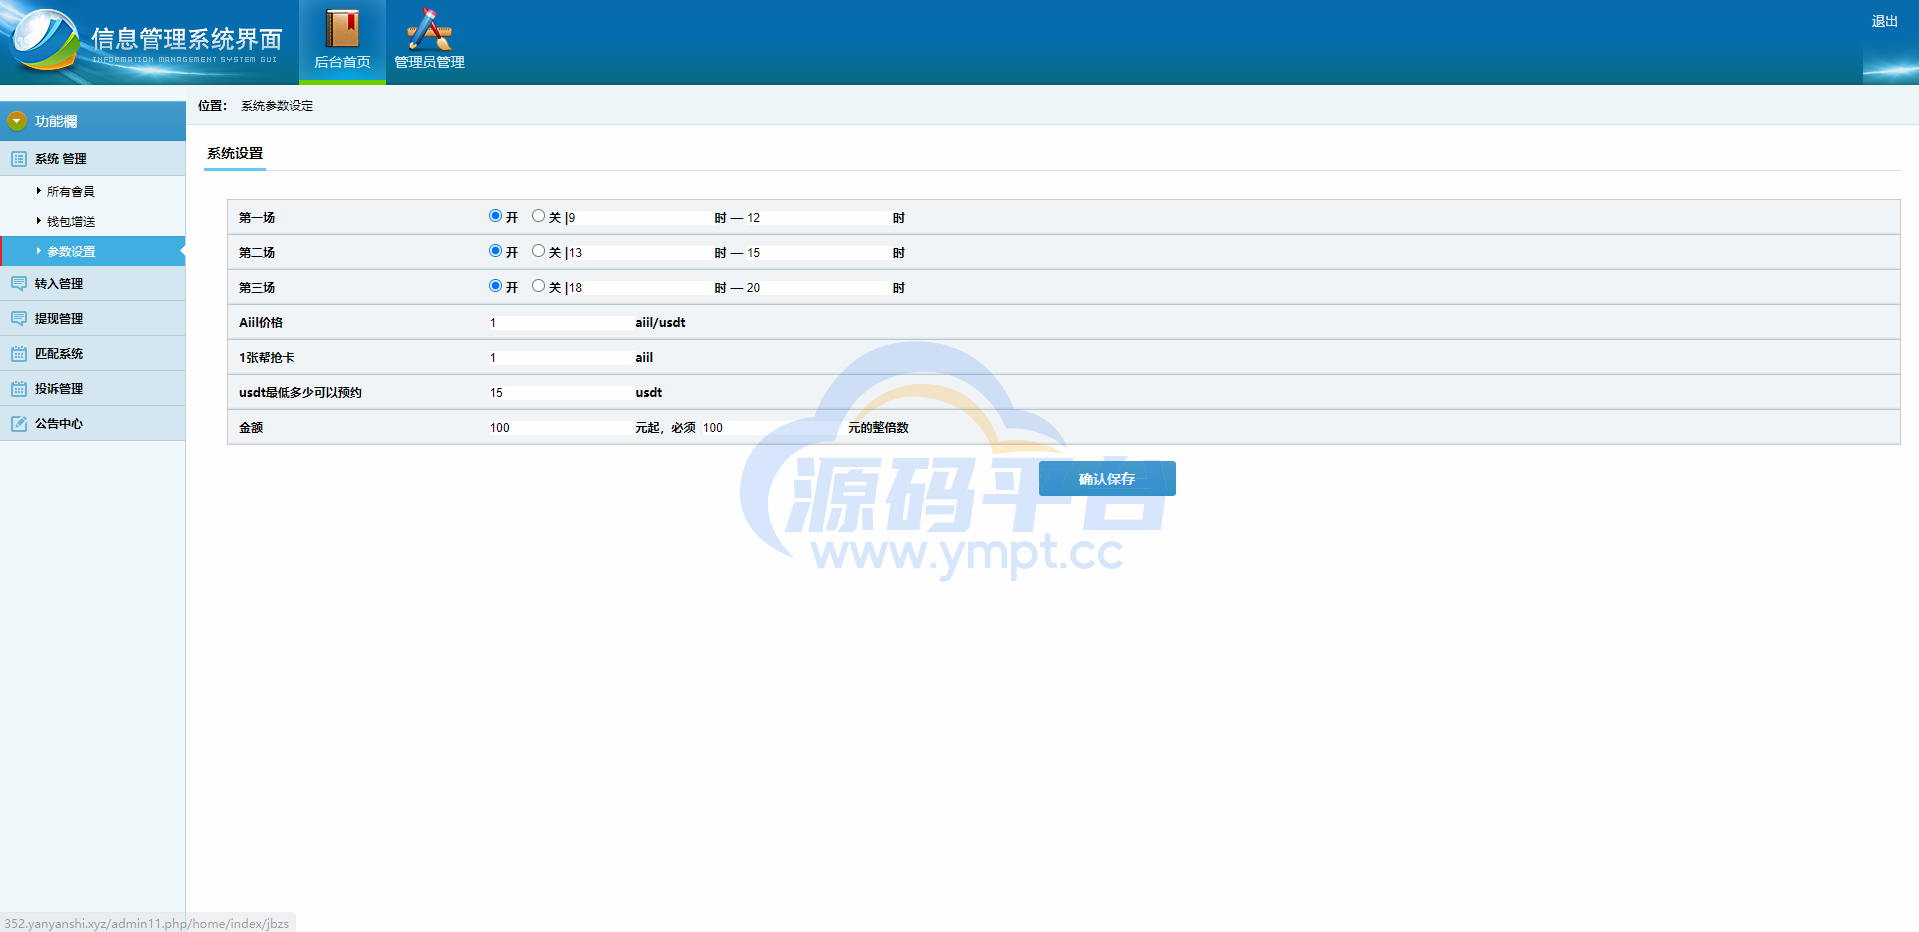
Task: Go to 后台首页 top nav label
Action: click(342, 62)
